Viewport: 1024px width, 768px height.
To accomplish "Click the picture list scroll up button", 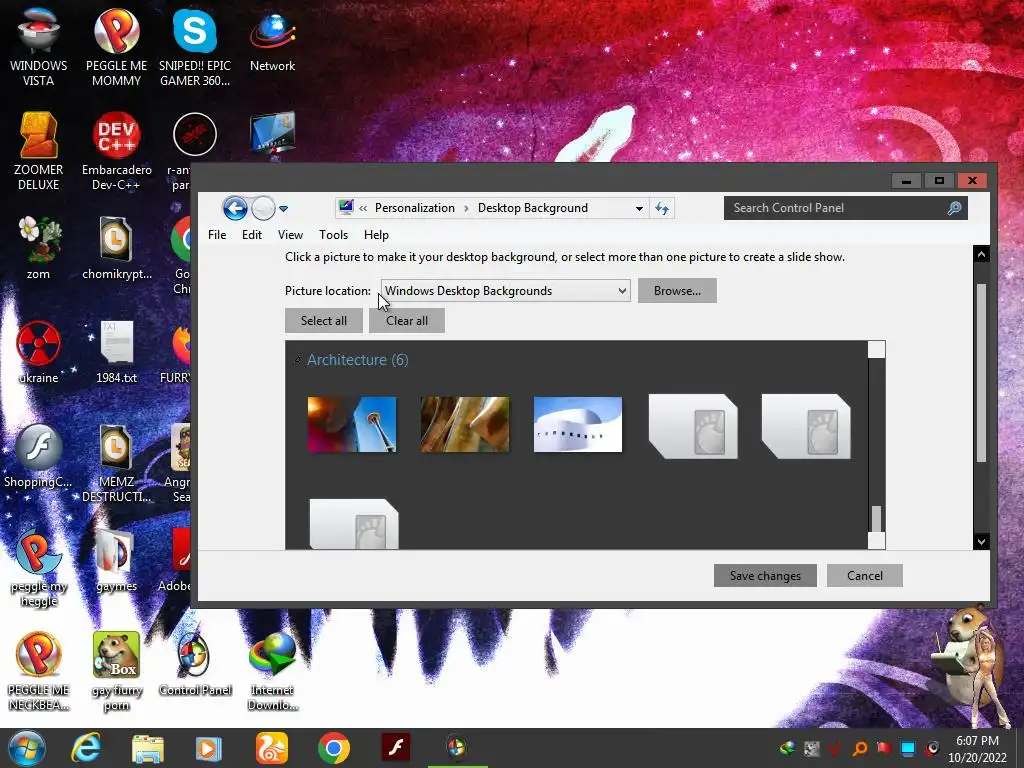I will point(876,349).
